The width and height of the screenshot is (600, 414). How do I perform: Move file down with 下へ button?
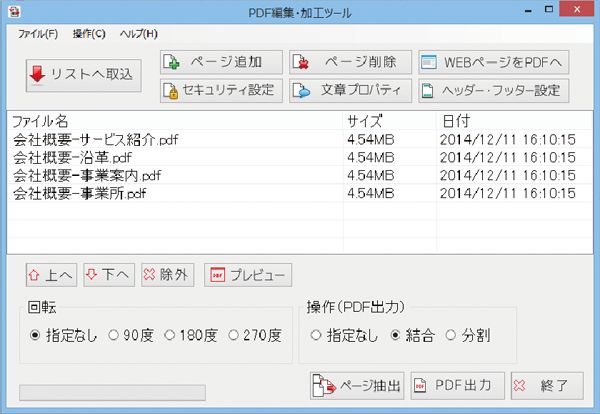click(107, 275)
